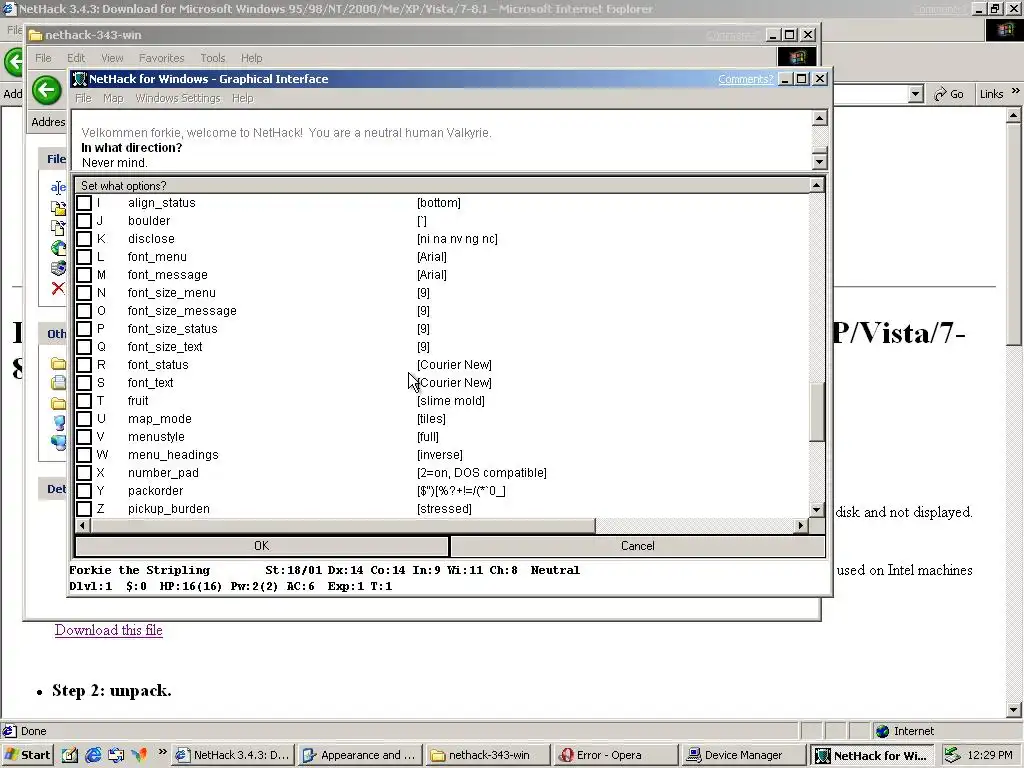Click the Go button in Internet Explorer

(x=950, y=94)
